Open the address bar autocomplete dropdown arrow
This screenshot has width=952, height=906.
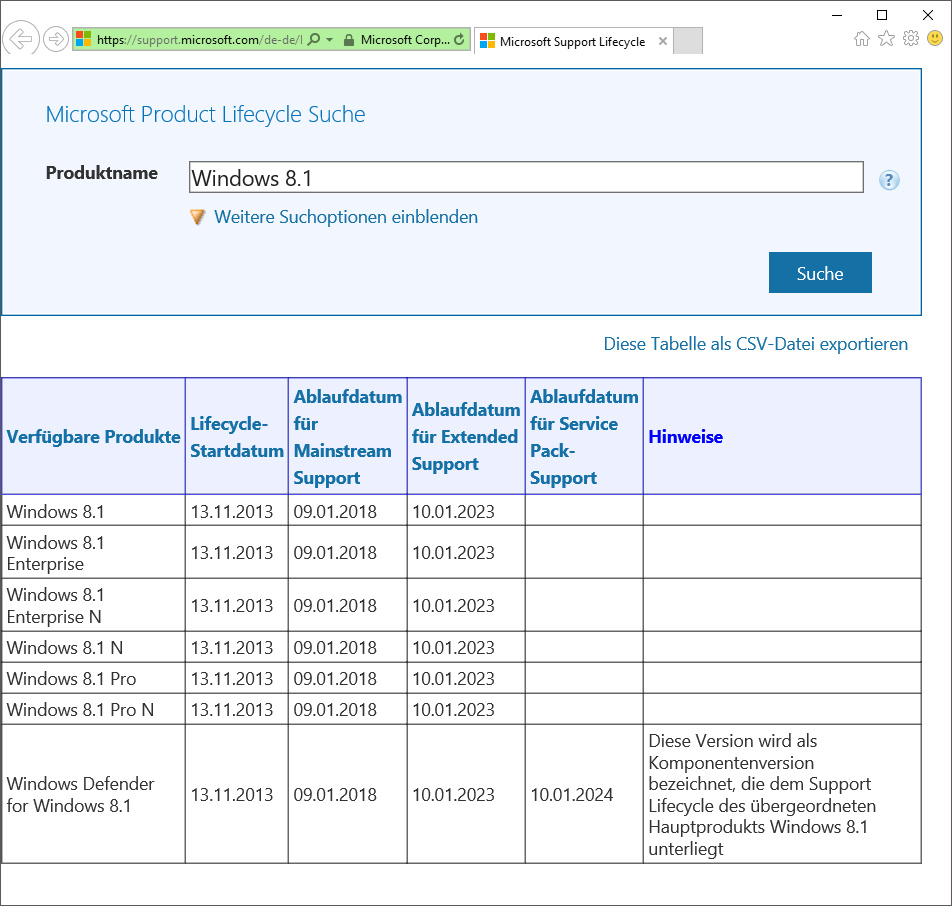click(x=329, y=40)
